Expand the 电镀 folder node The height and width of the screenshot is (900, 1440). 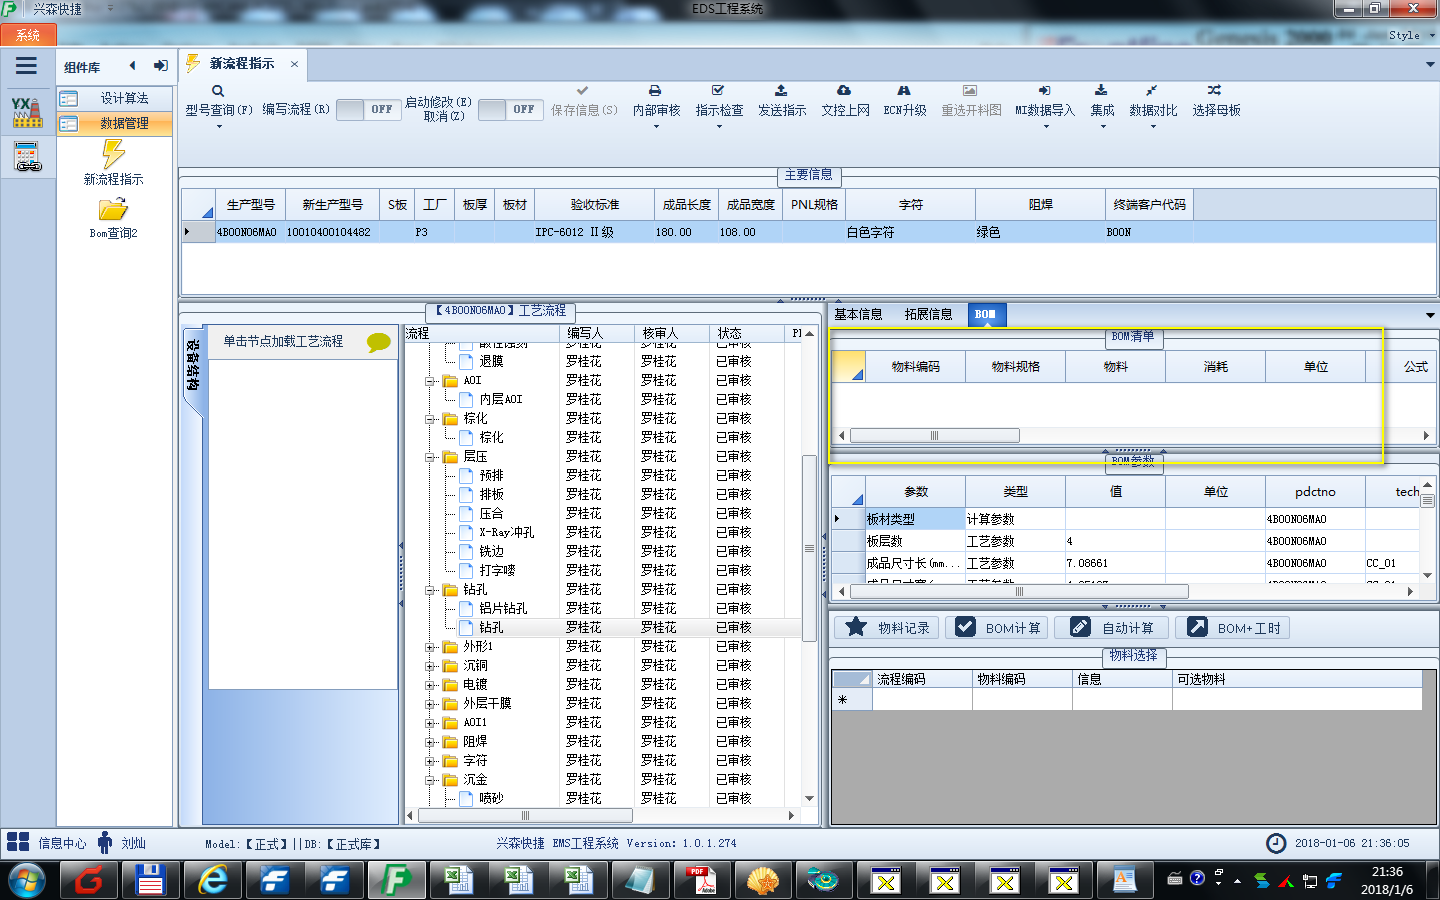430,685
